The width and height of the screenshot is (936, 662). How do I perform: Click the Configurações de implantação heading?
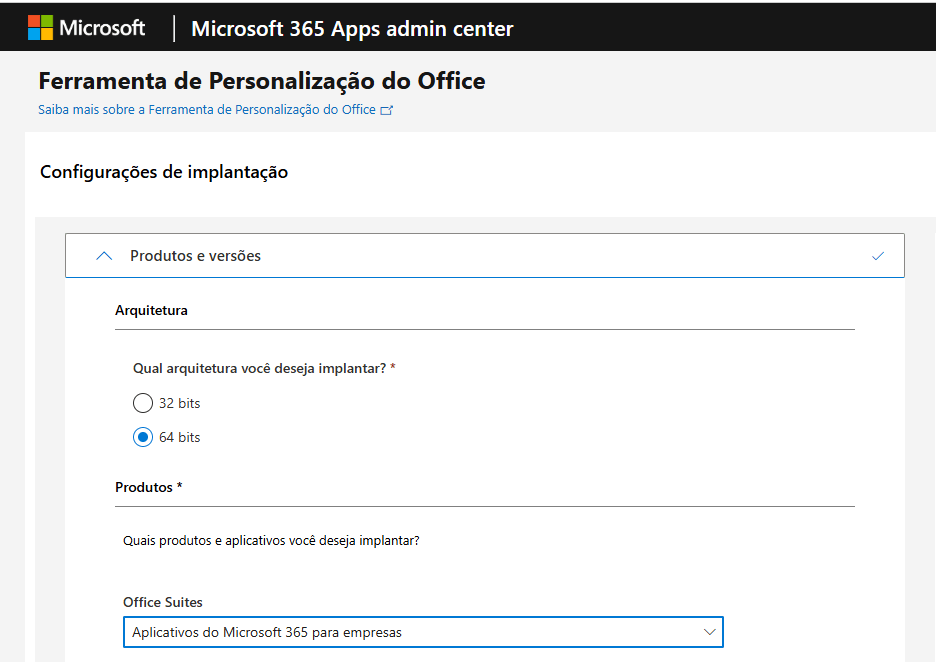[x=163, y=171]
